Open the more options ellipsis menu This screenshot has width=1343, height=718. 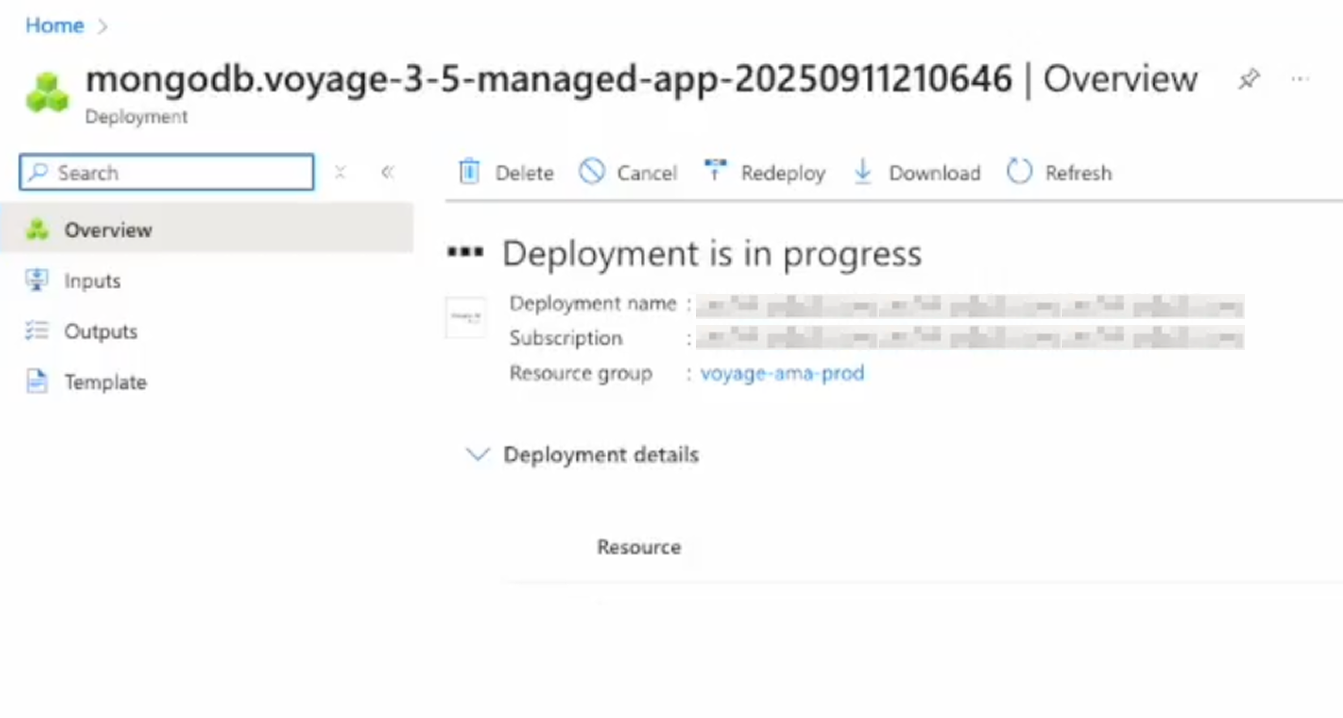click(x=1300, y=78)
